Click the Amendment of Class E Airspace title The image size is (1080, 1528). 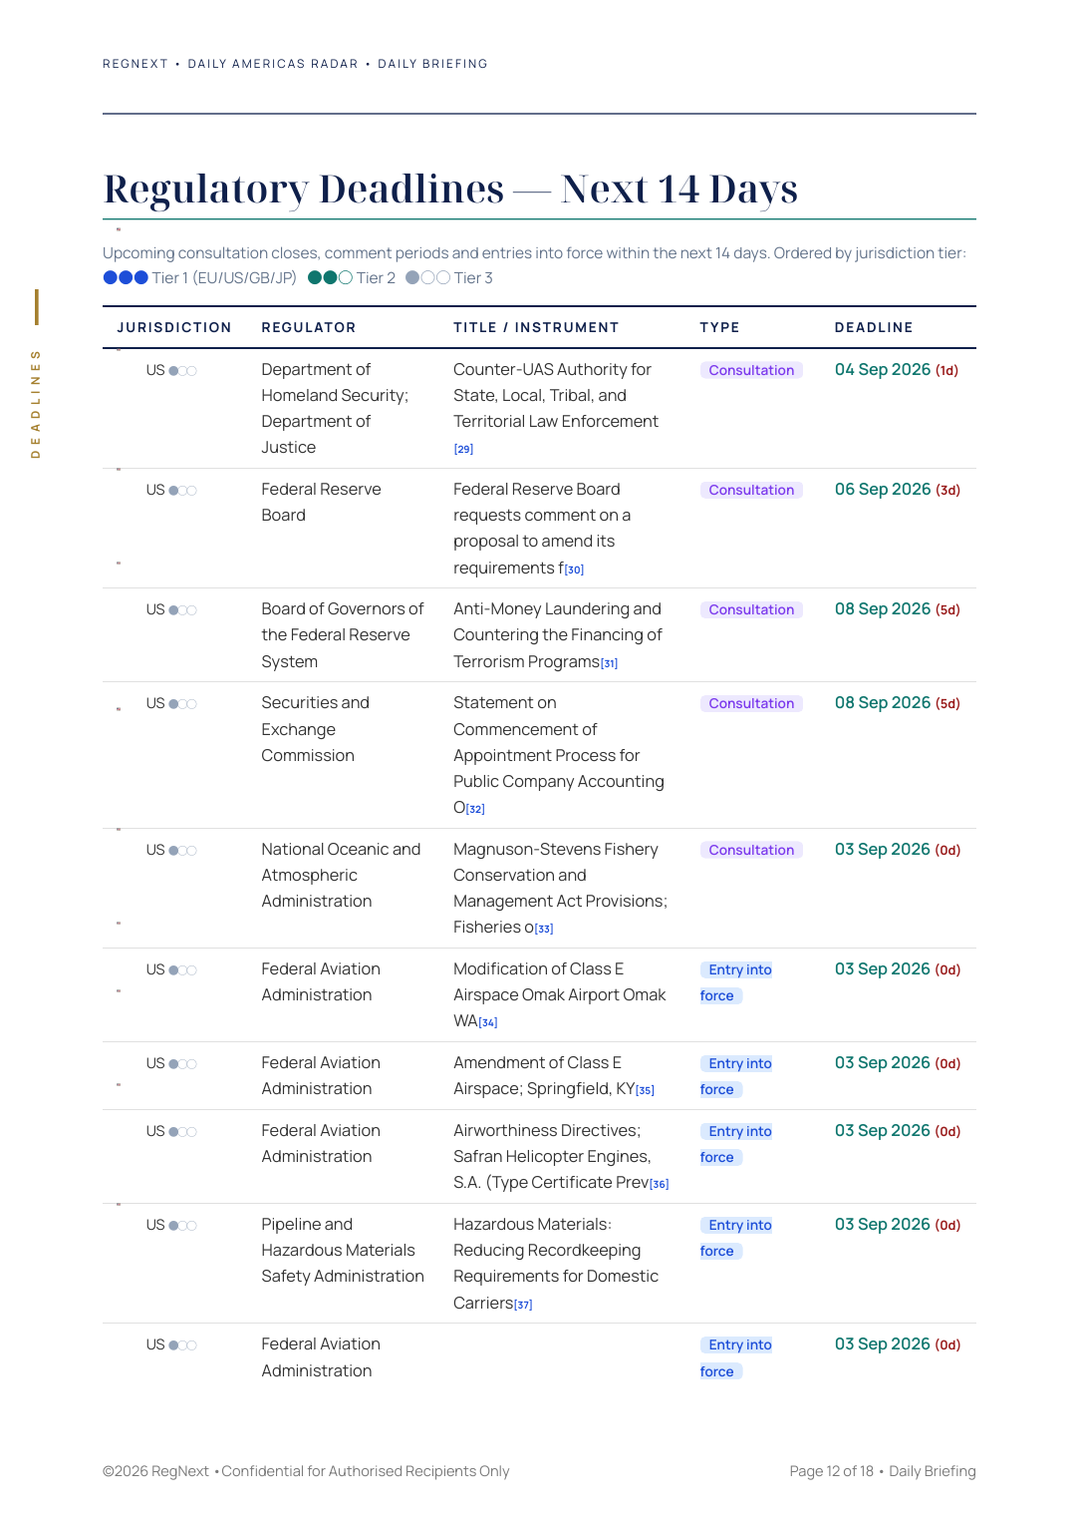544,1076
